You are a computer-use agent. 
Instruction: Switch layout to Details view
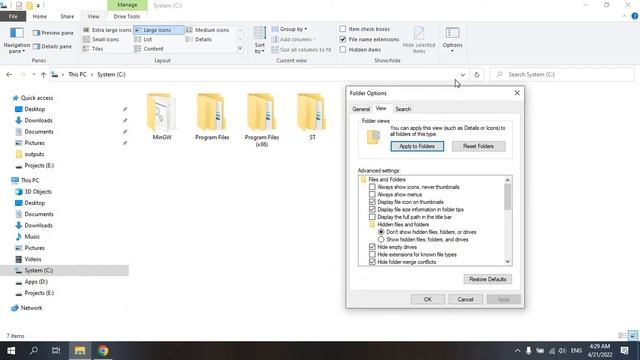(199, 39)
